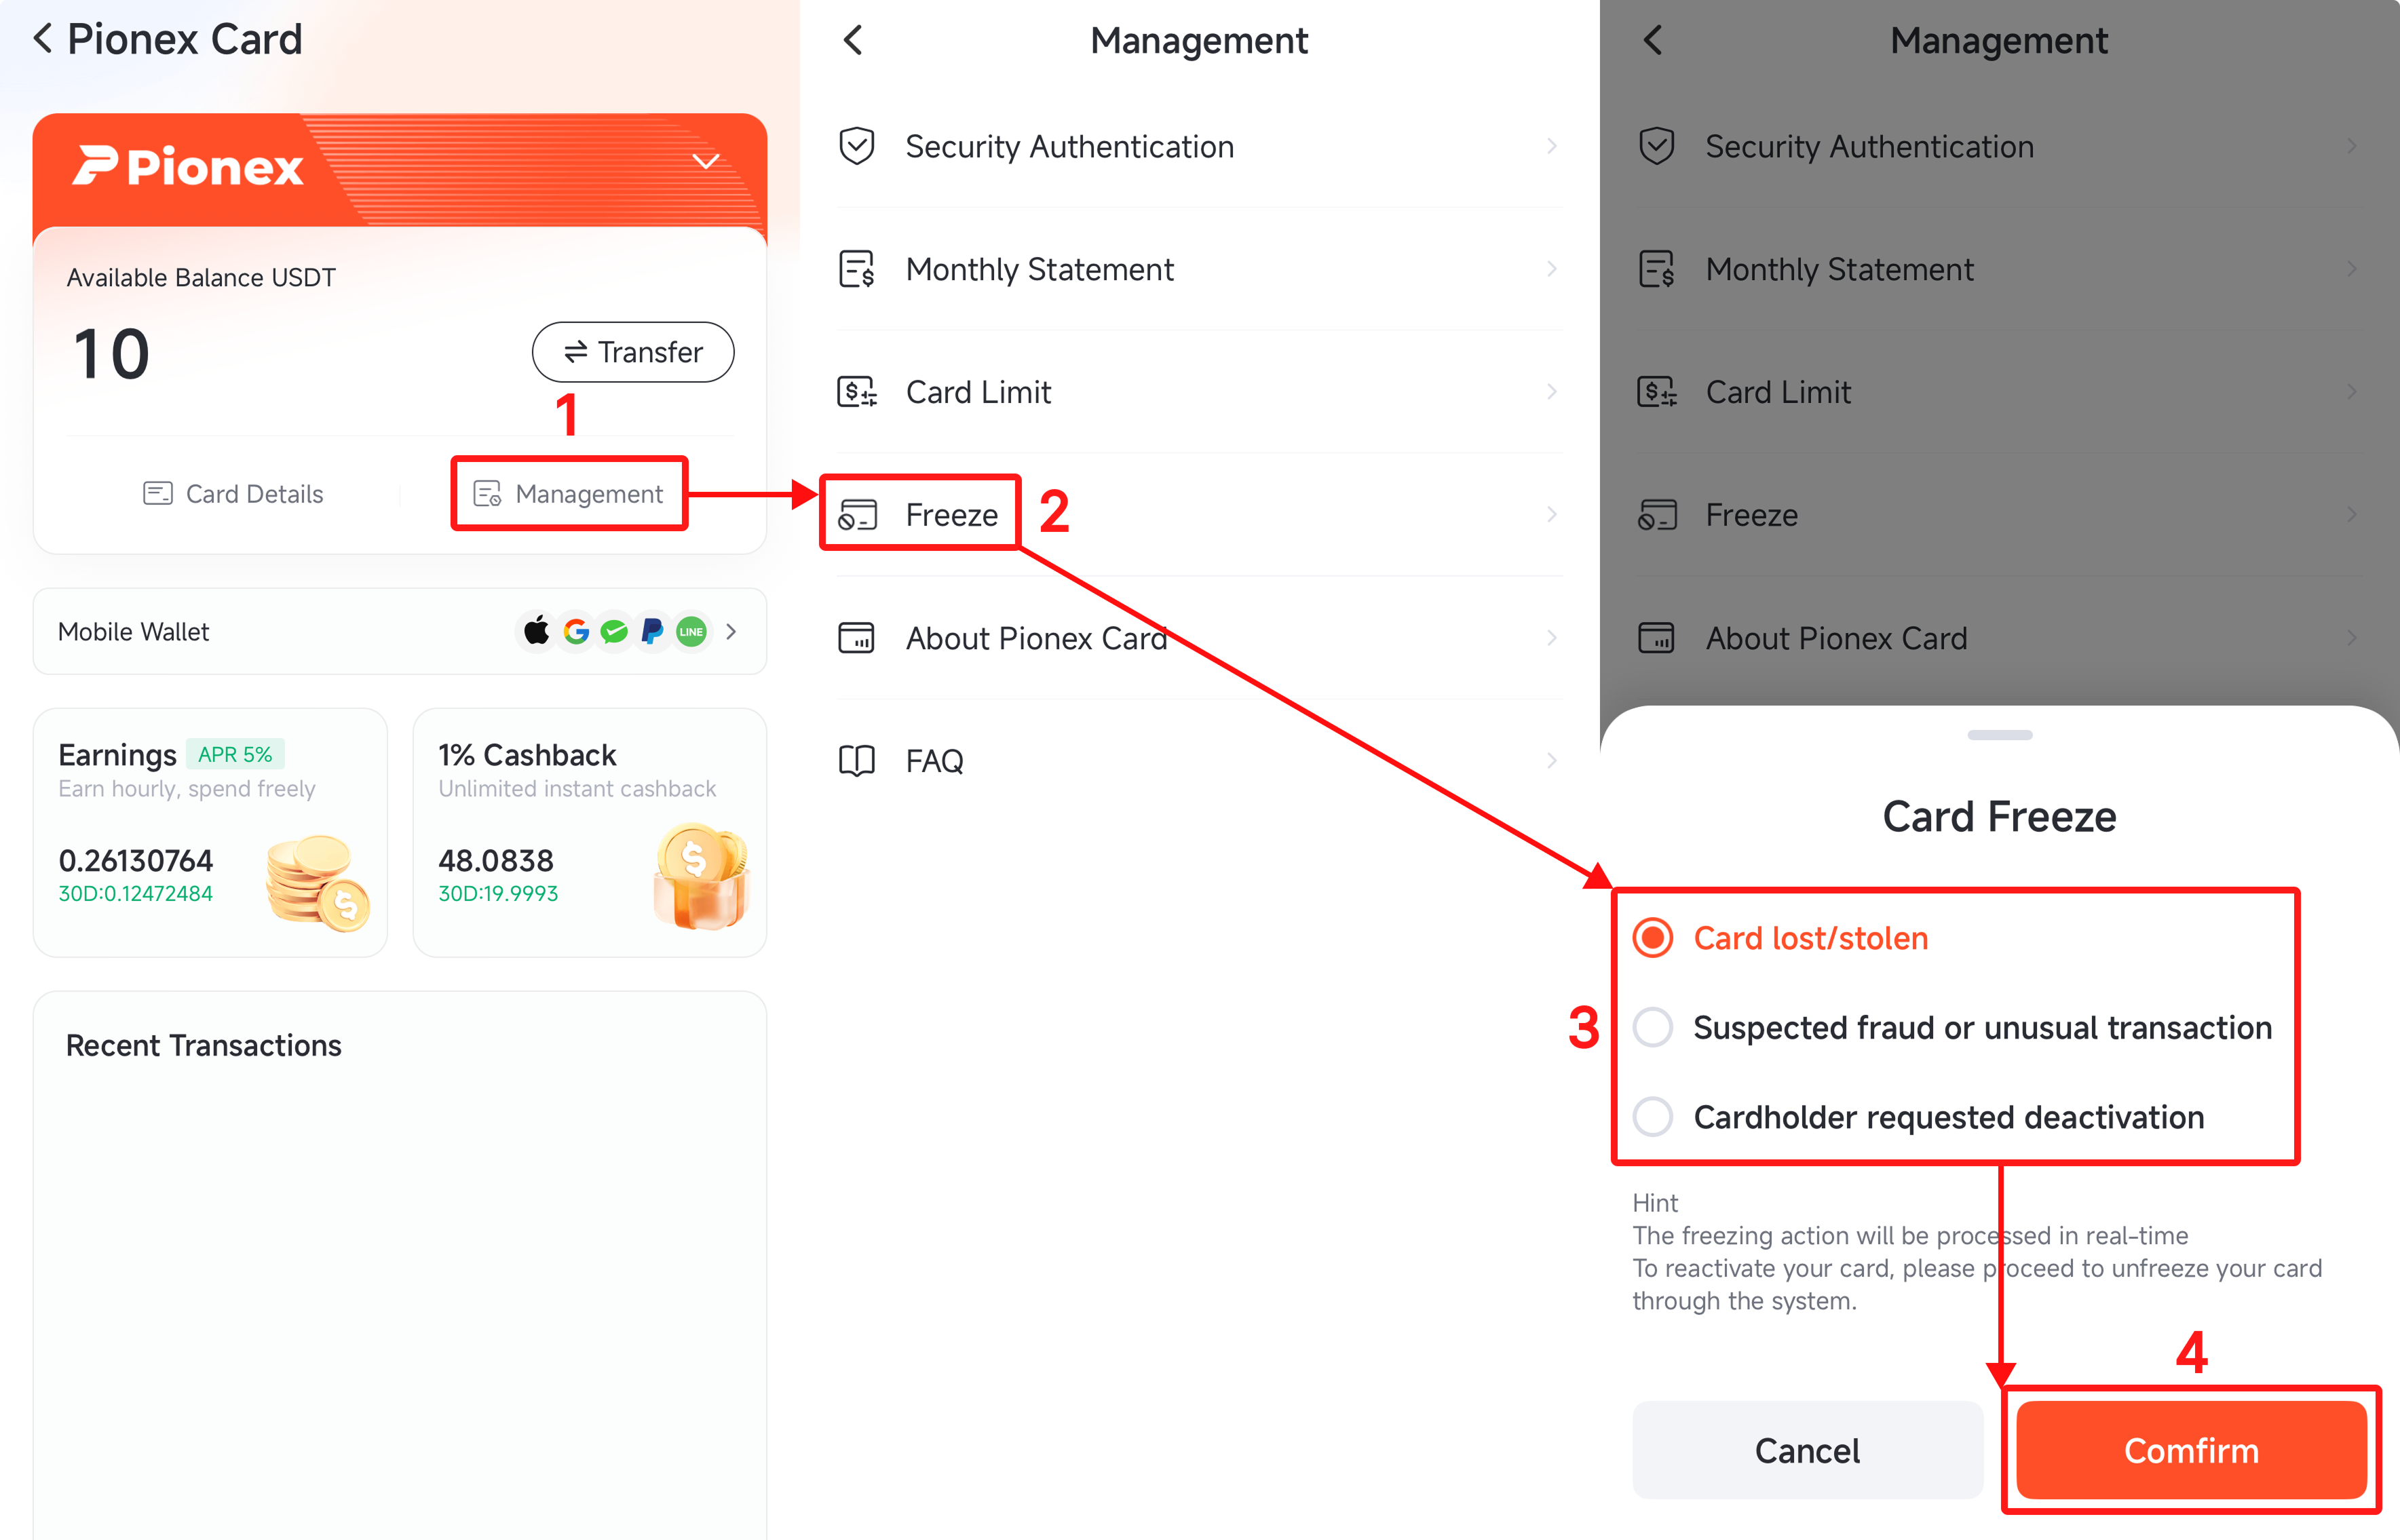
Task: Click the Monthly Statement document icon
Action: point(856,269)
